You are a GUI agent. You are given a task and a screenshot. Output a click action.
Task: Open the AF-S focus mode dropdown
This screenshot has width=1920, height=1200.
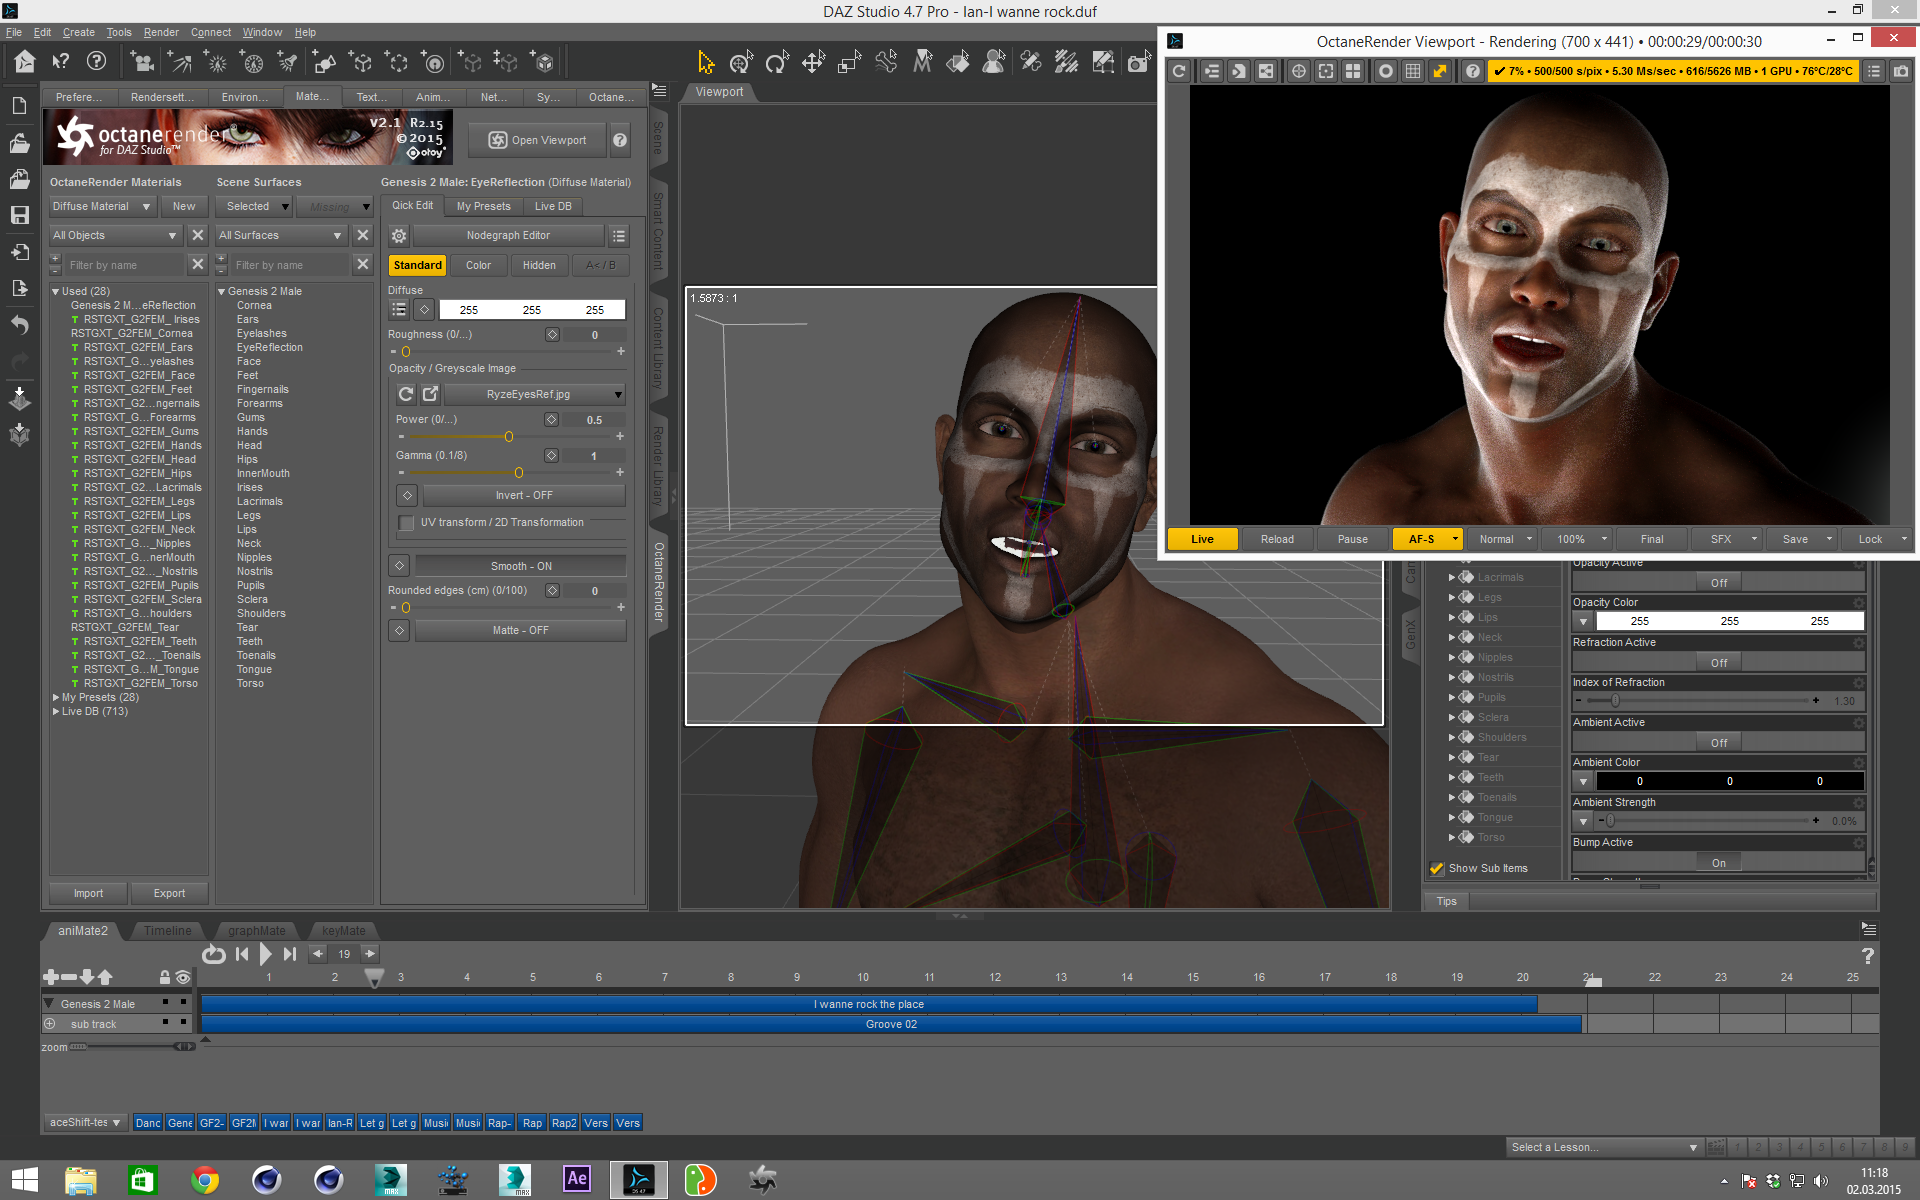coord(1455,539)
